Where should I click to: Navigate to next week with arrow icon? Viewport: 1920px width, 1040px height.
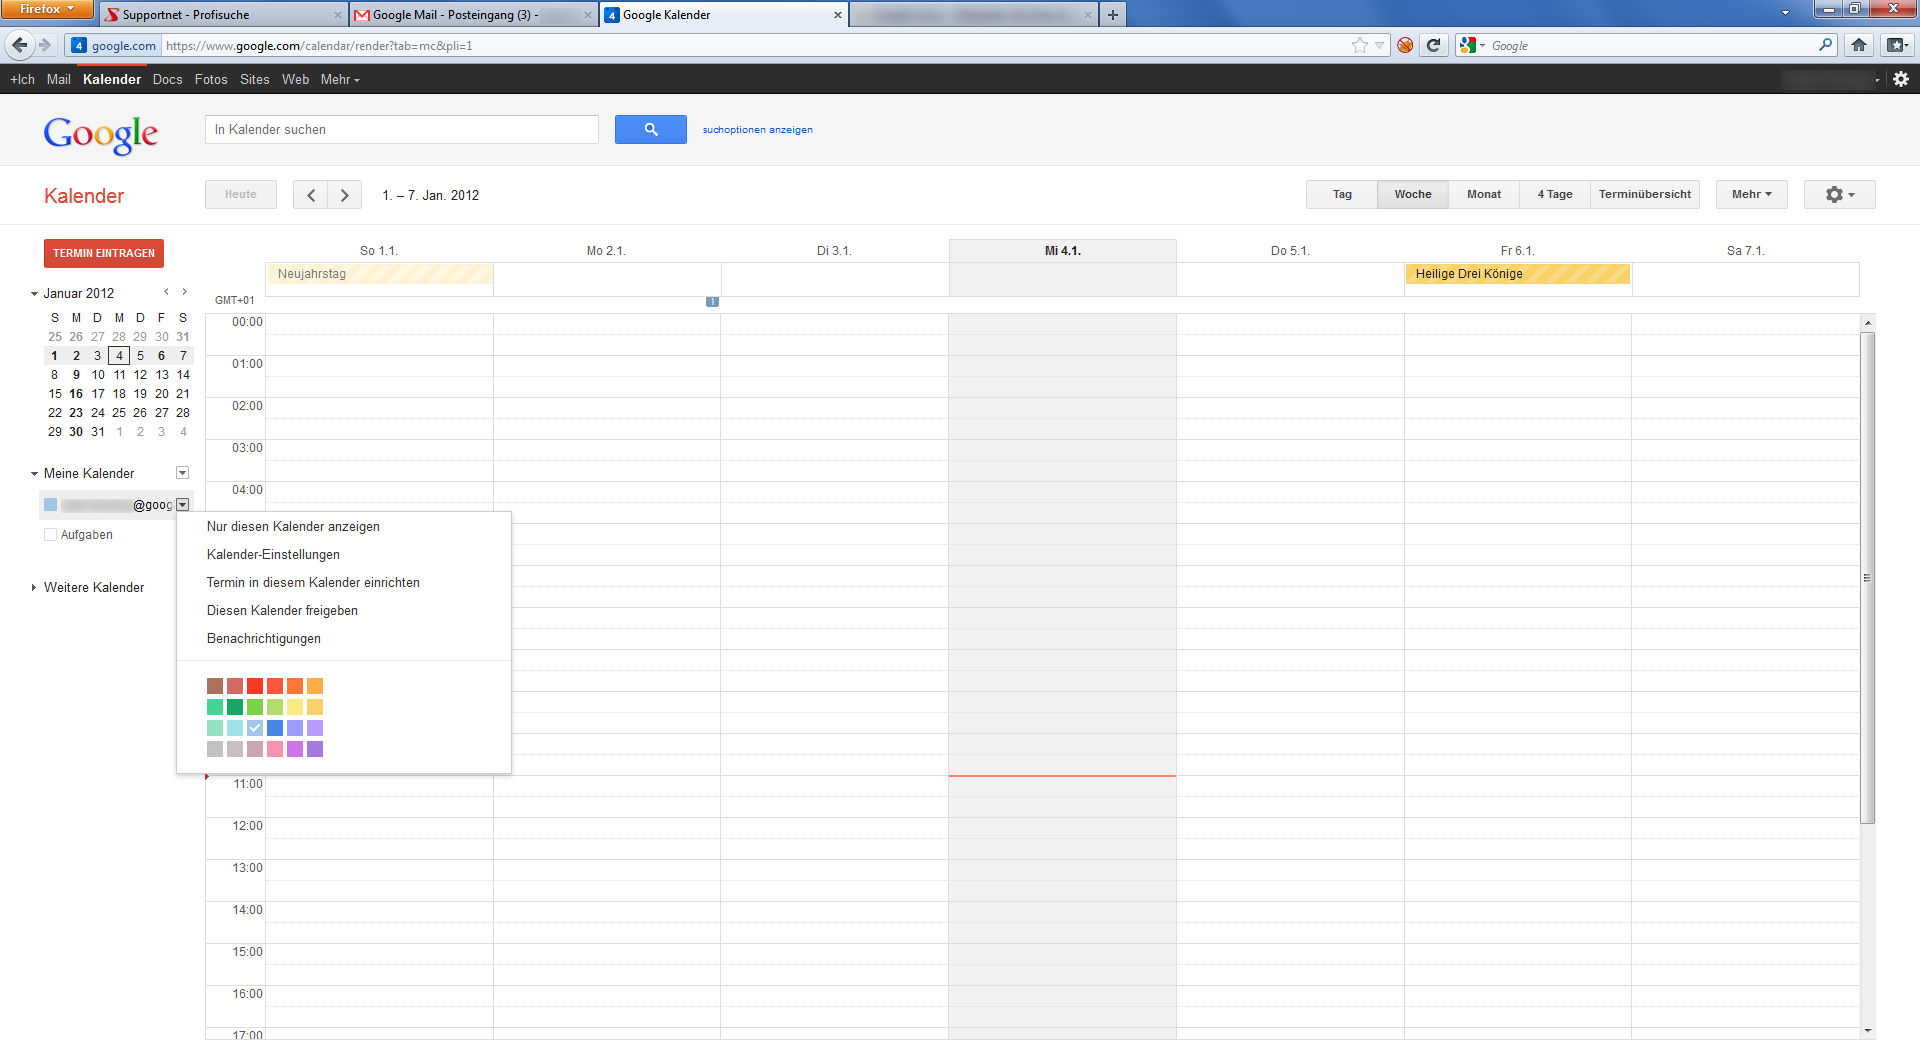click(344, 194)
